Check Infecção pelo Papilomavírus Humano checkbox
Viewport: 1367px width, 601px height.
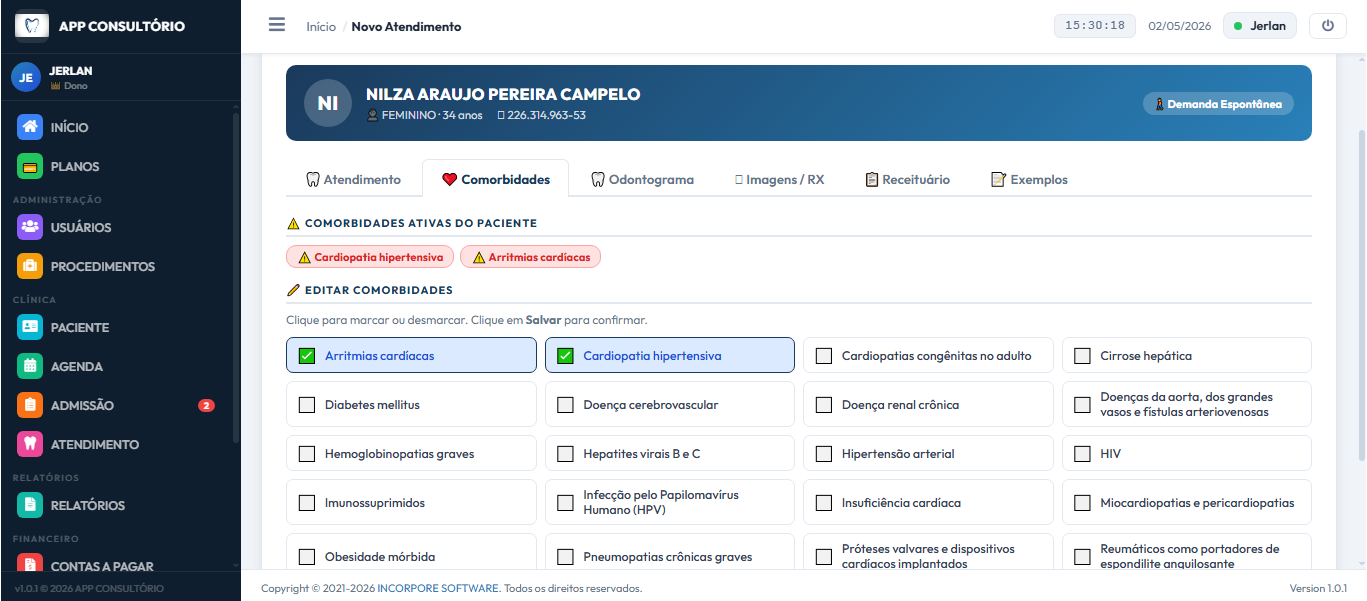pyautogui.click(x=566, y=502)
